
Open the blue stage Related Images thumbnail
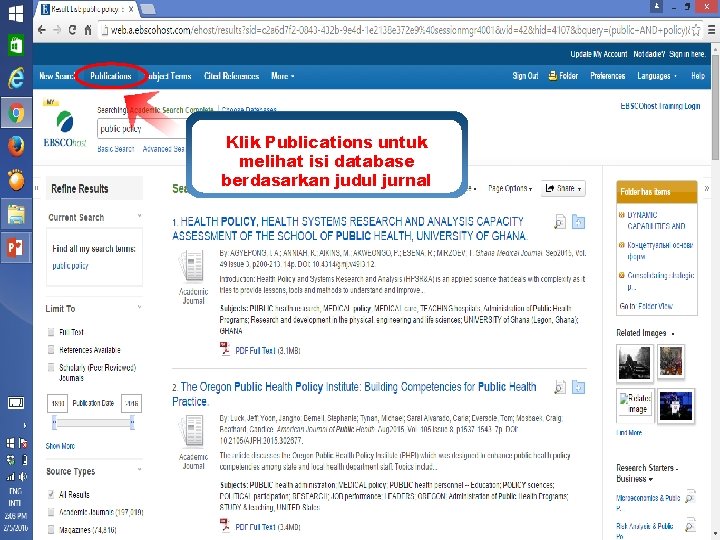[675, 406]
